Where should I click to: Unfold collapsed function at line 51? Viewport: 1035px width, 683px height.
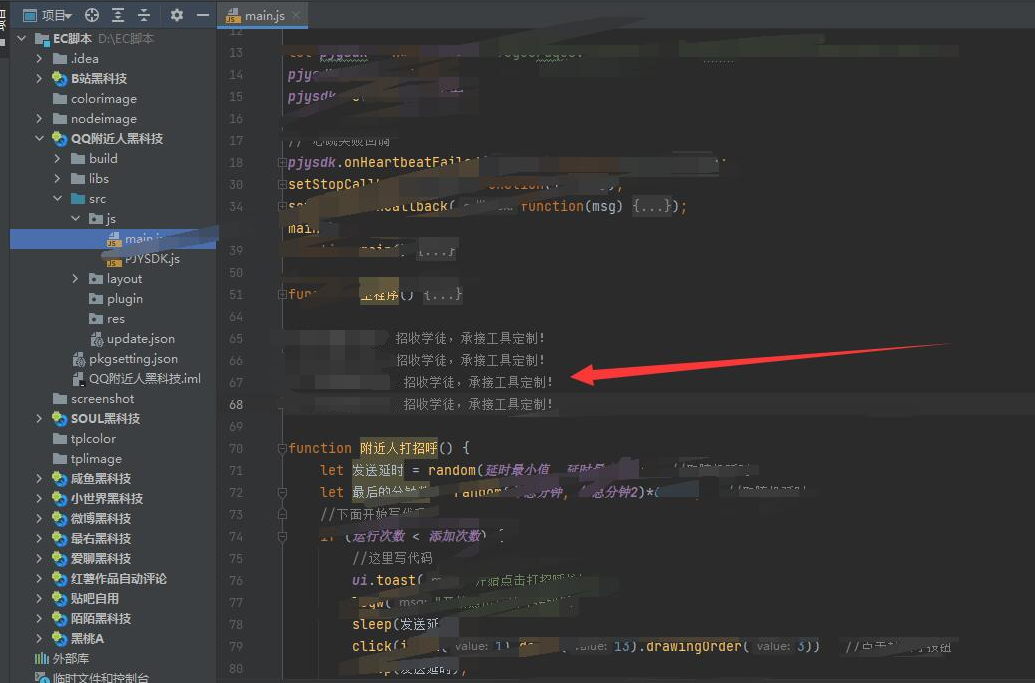point(282,294)
